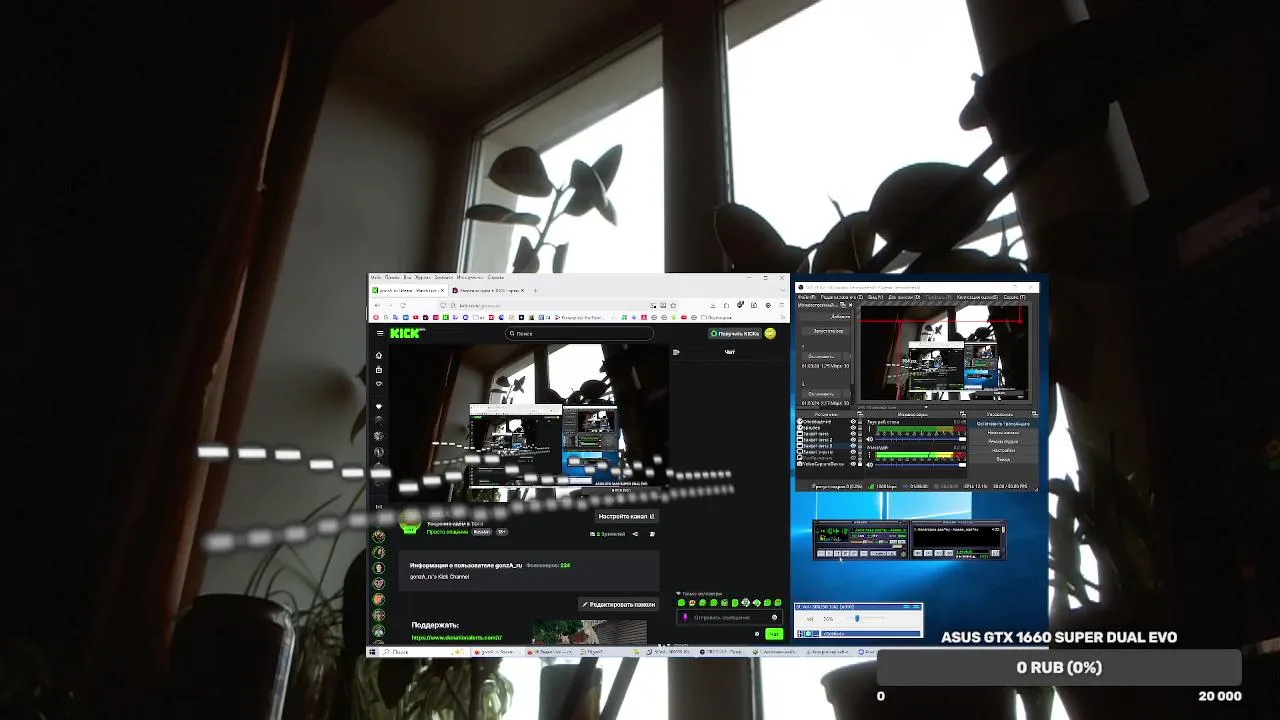The image size is (1280, 720).
Task: Adjust the vol slider in small window
Action: 866,619
